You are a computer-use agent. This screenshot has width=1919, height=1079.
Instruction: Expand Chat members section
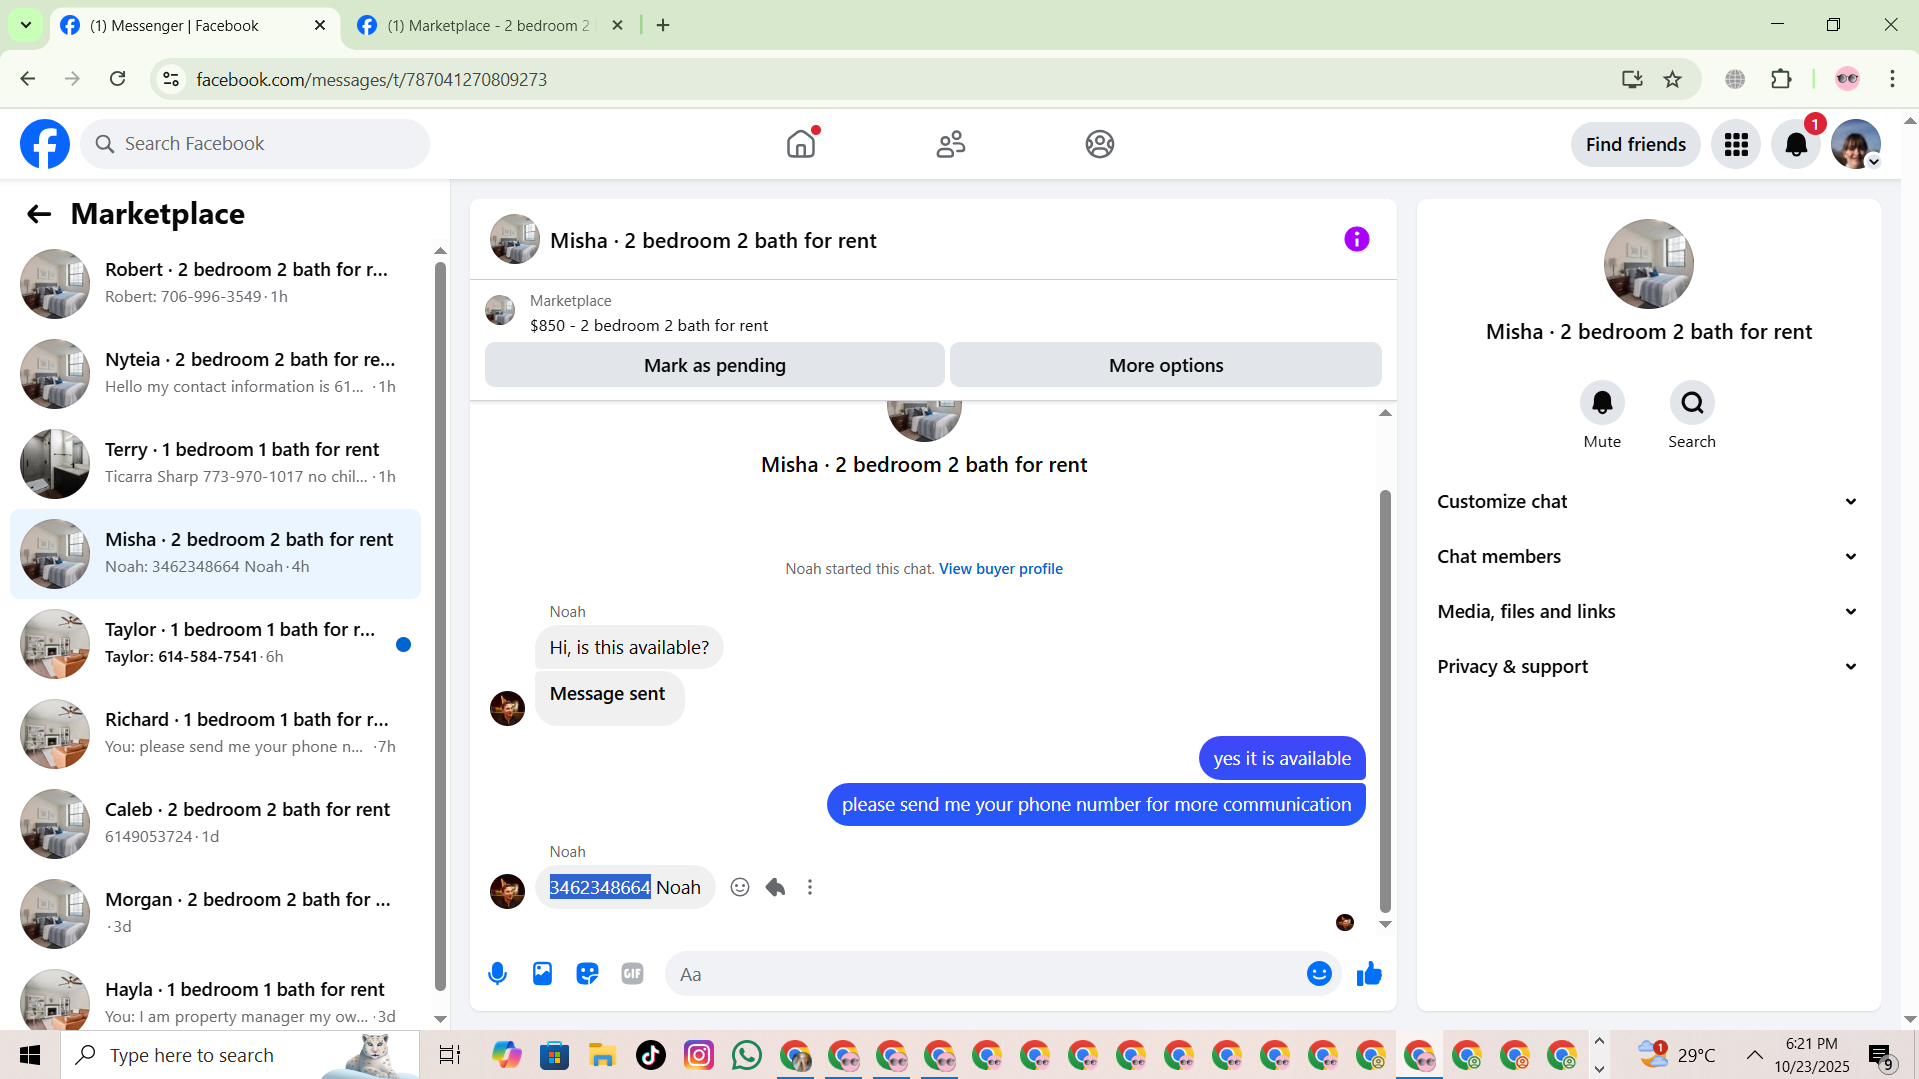[1648, 556]
